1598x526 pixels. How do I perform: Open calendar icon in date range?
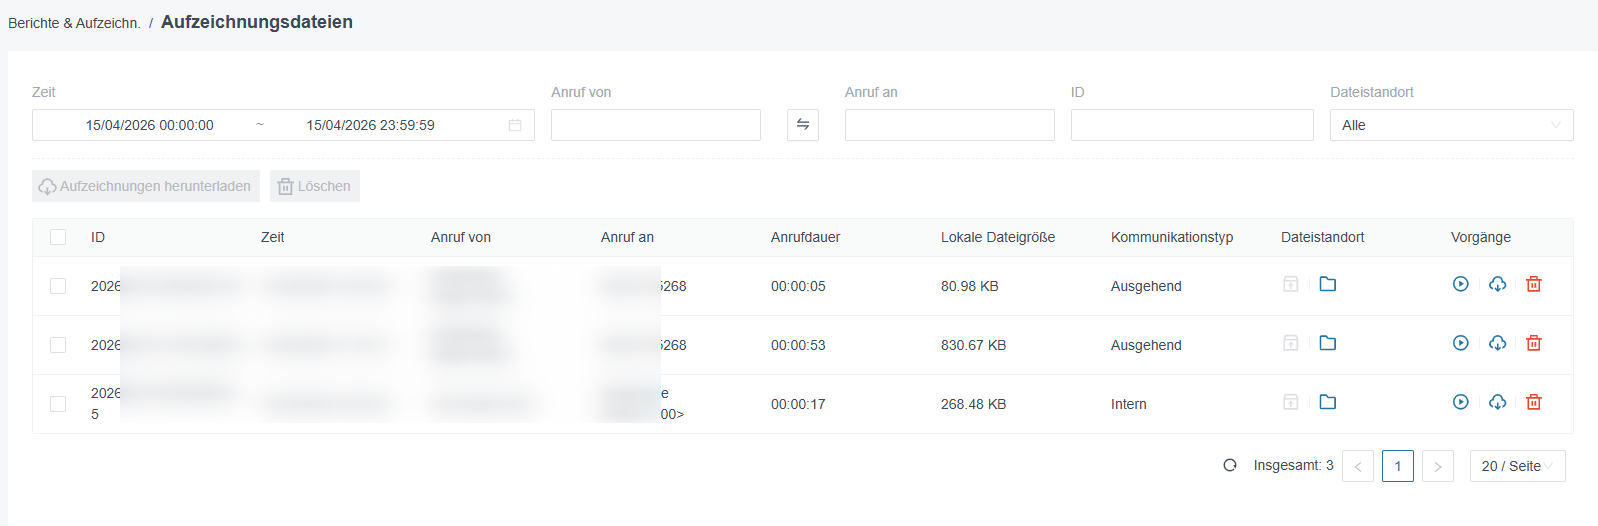515,125
